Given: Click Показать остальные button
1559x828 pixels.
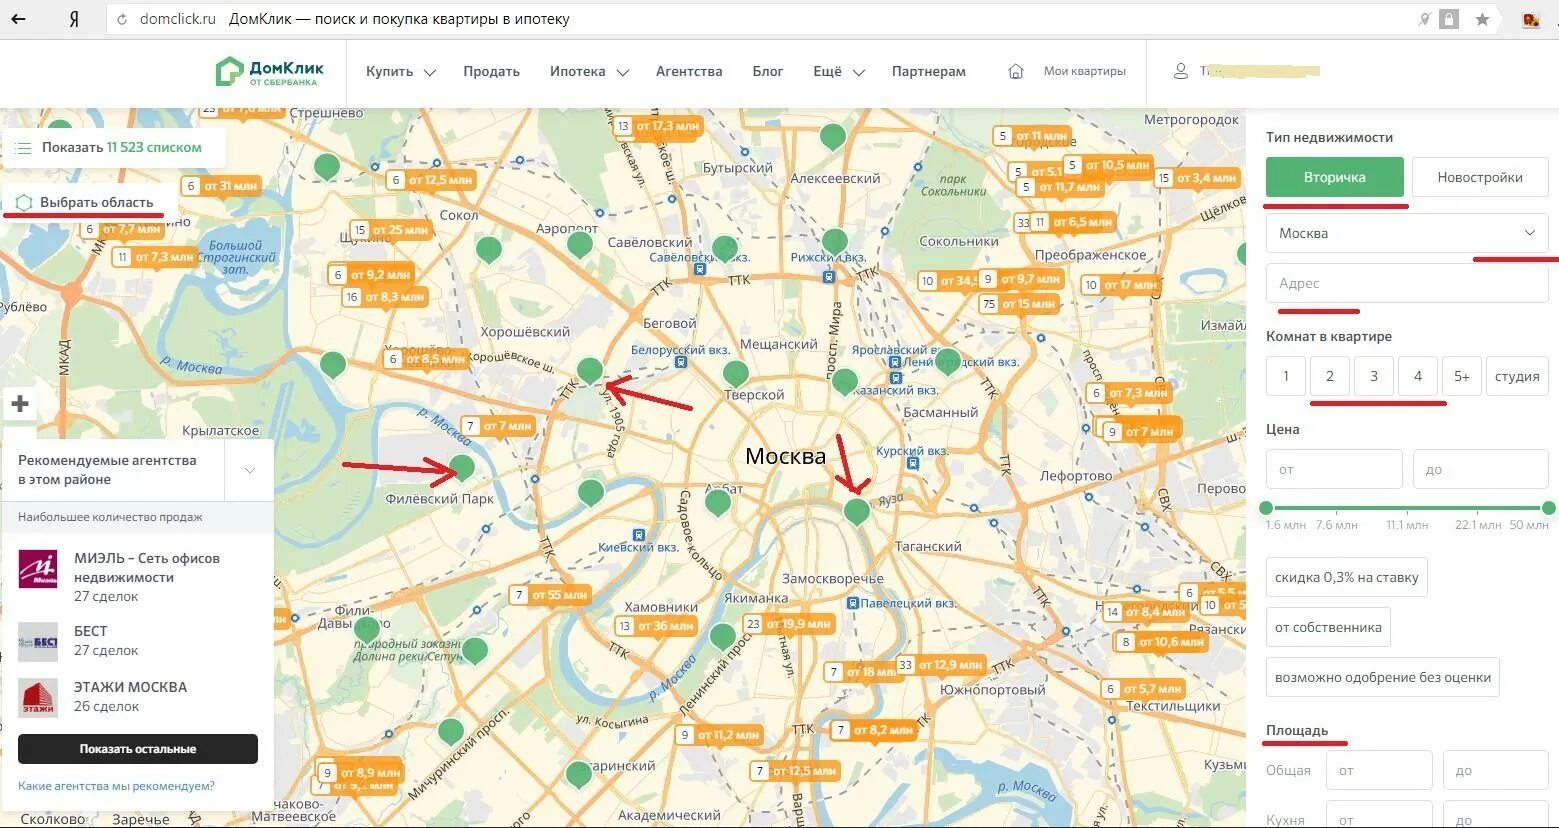Looking at the screenshot, I should (138, 749).
